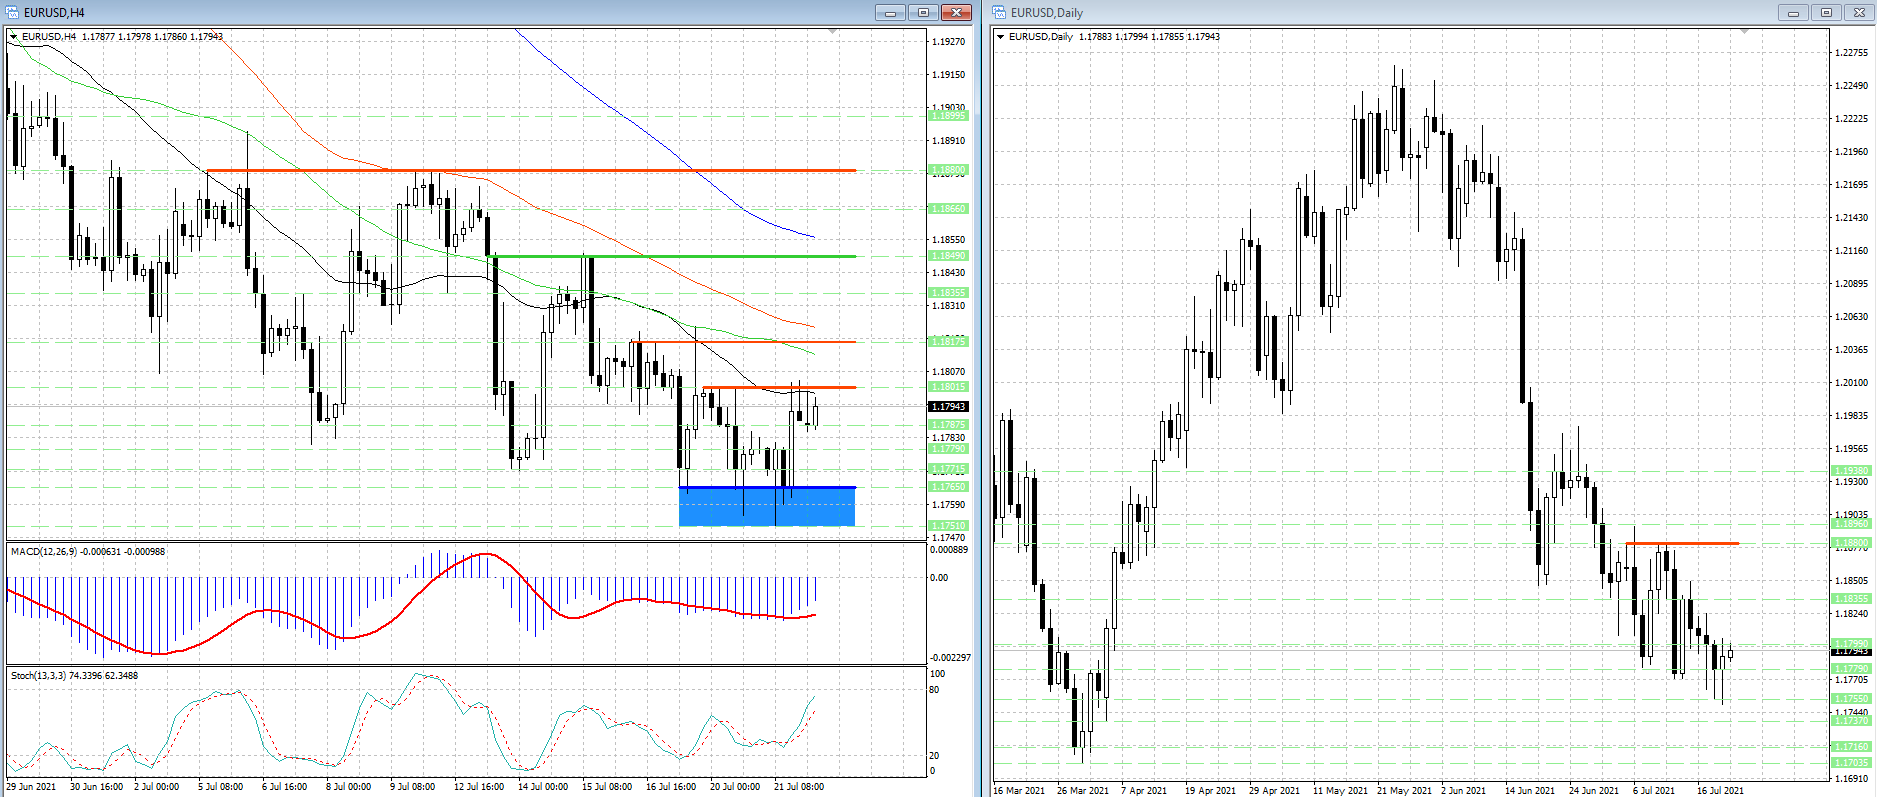Click the '0.000889' MACD scale value
The image size is (1877, 797).
coord(949,550)
